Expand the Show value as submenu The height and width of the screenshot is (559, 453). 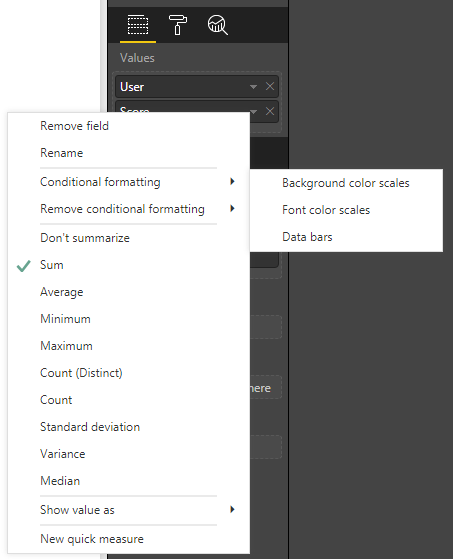click(129, 510)
